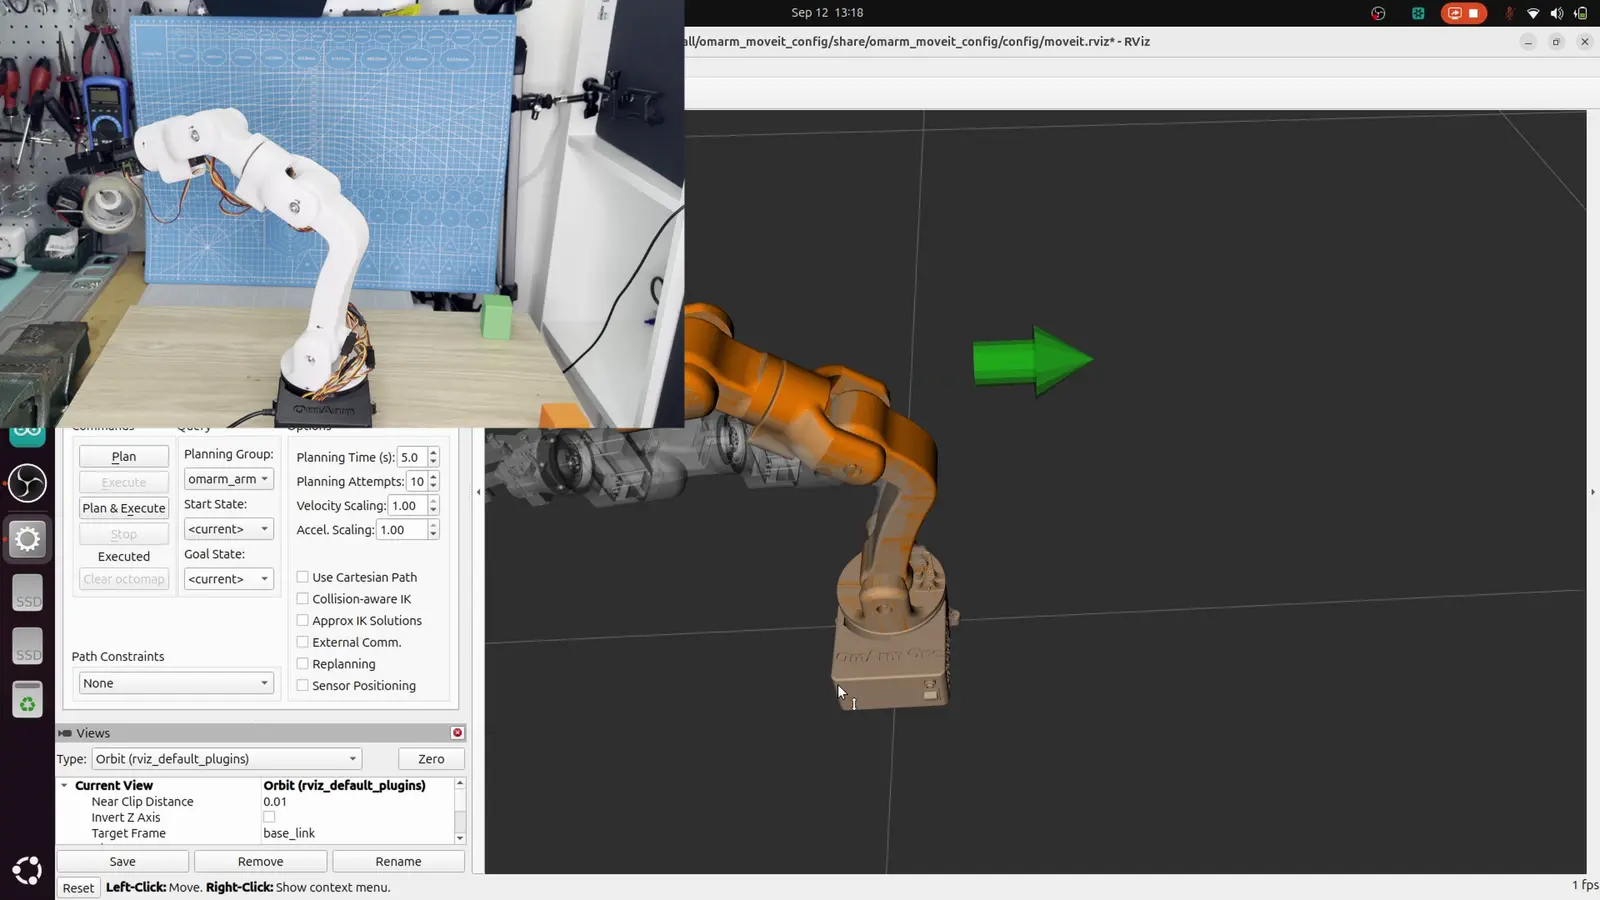Open the volume control indicator
Image resolution: width=1600 pixels, height=900 pixels.
[1557, 13]
